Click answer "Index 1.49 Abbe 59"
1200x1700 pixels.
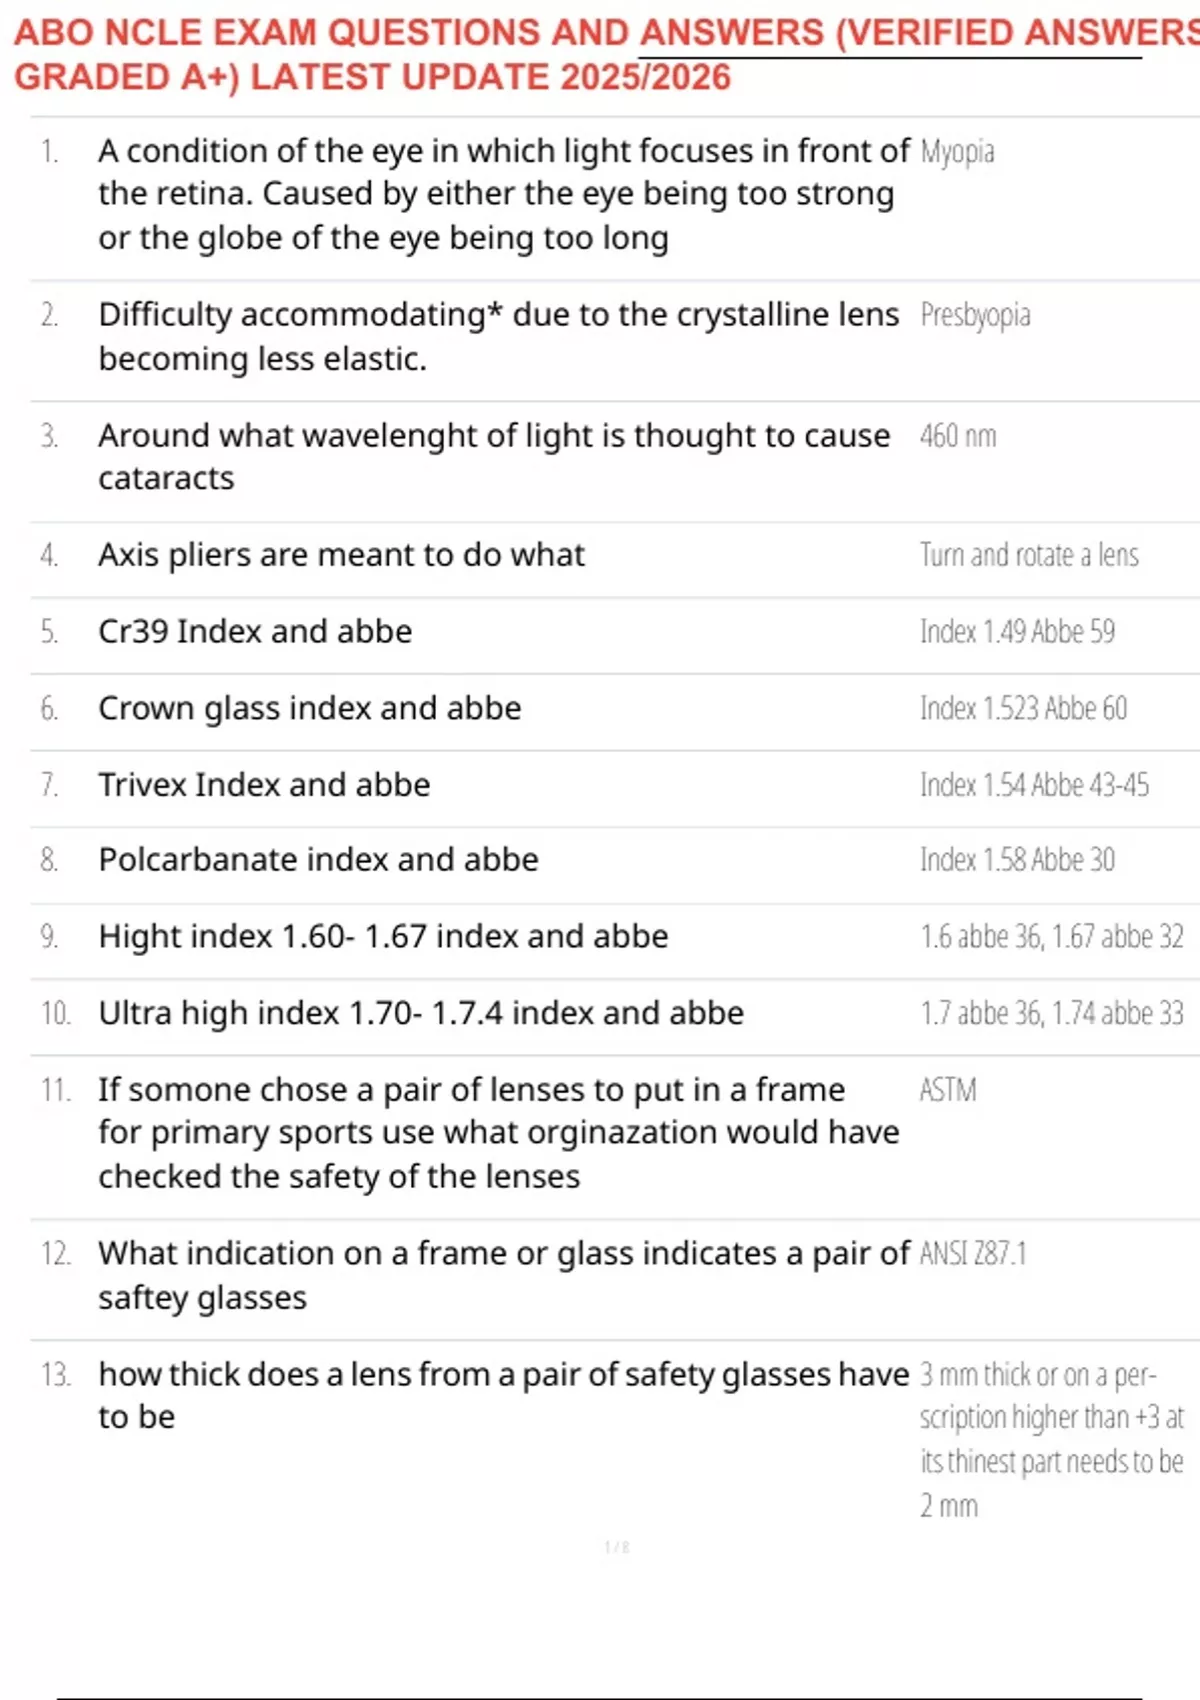1017,632
